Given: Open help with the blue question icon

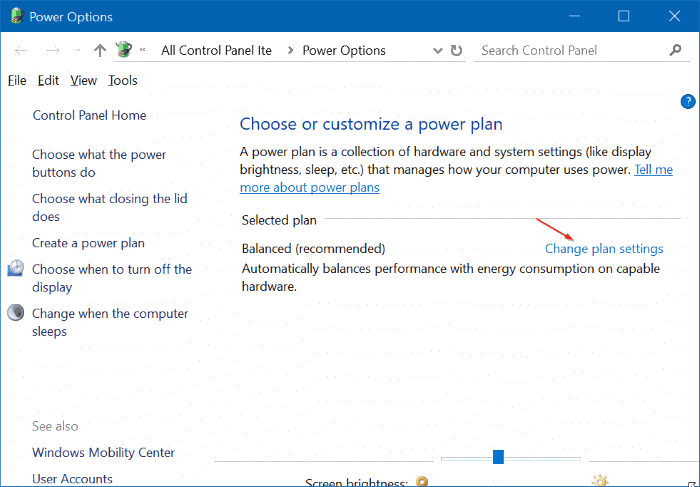Looking at the screenshot, I should (x=688, y=102).
